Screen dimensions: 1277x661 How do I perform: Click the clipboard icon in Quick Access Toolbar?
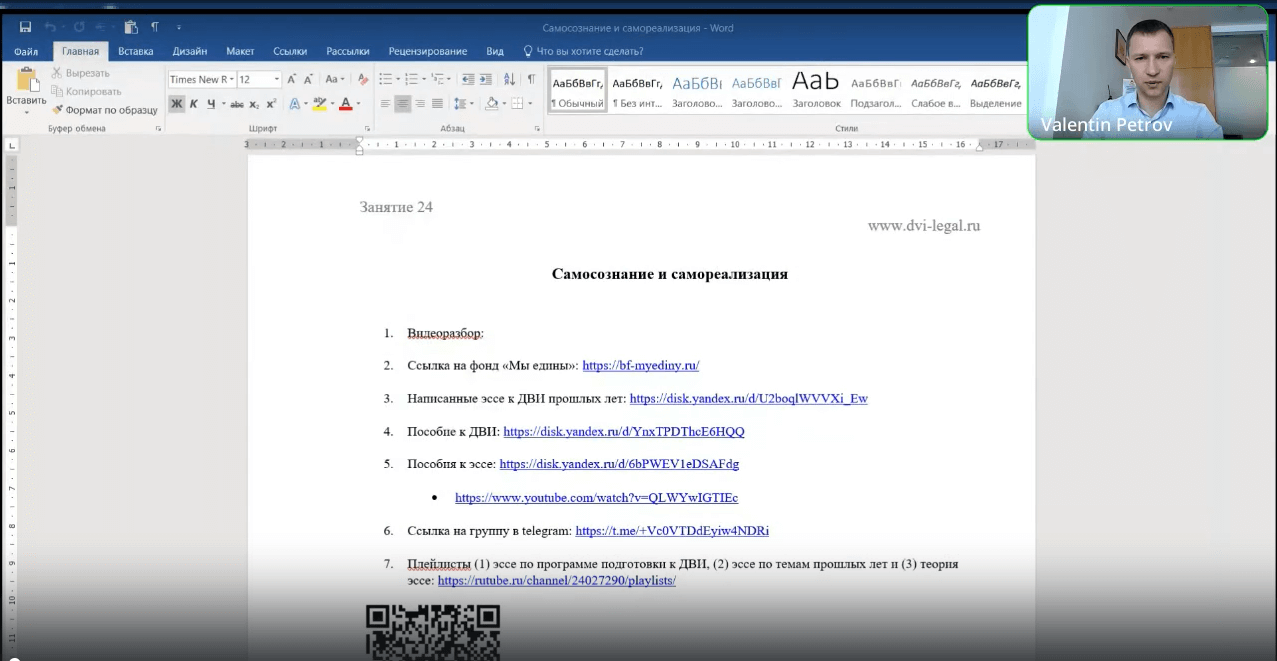click(130, 27)
